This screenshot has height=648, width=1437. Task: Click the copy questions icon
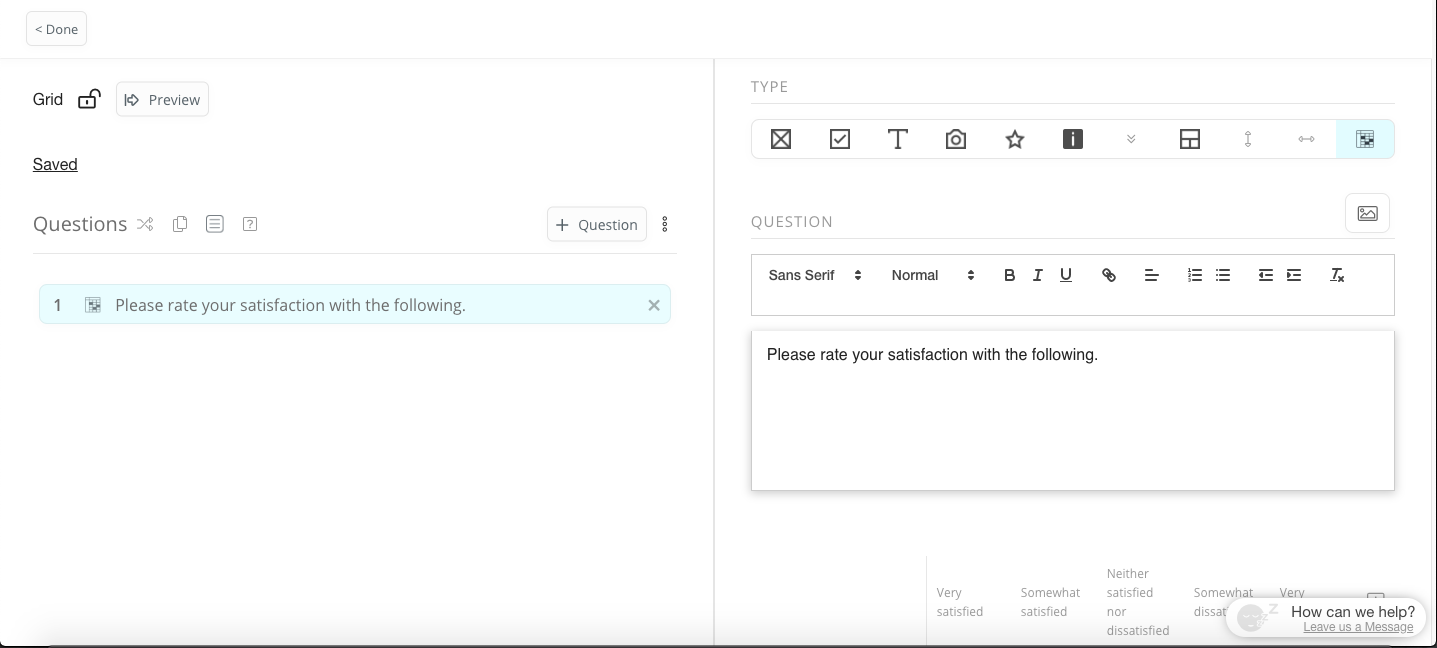[x=180, y=224]
